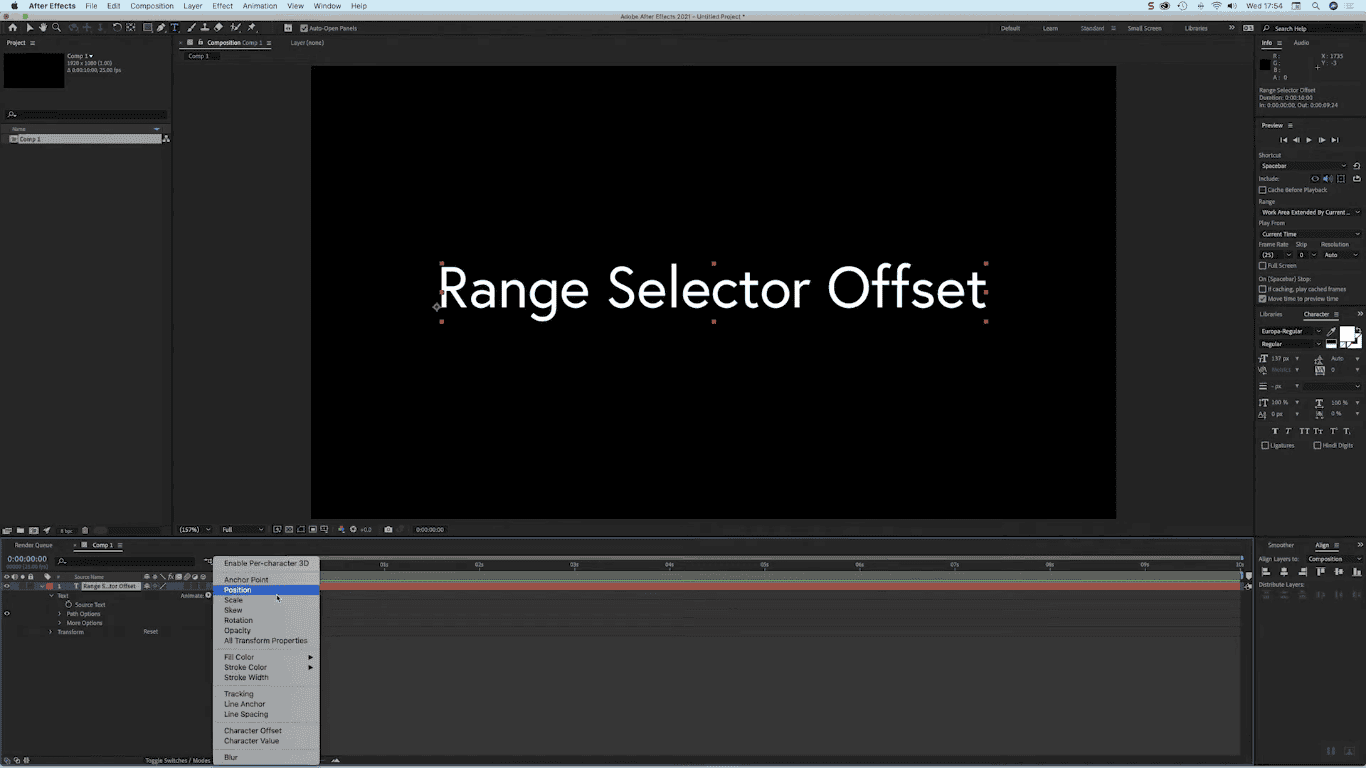This screenshot has width=1366, height=768.
Task: Select the Type tool
Action: 175,28
